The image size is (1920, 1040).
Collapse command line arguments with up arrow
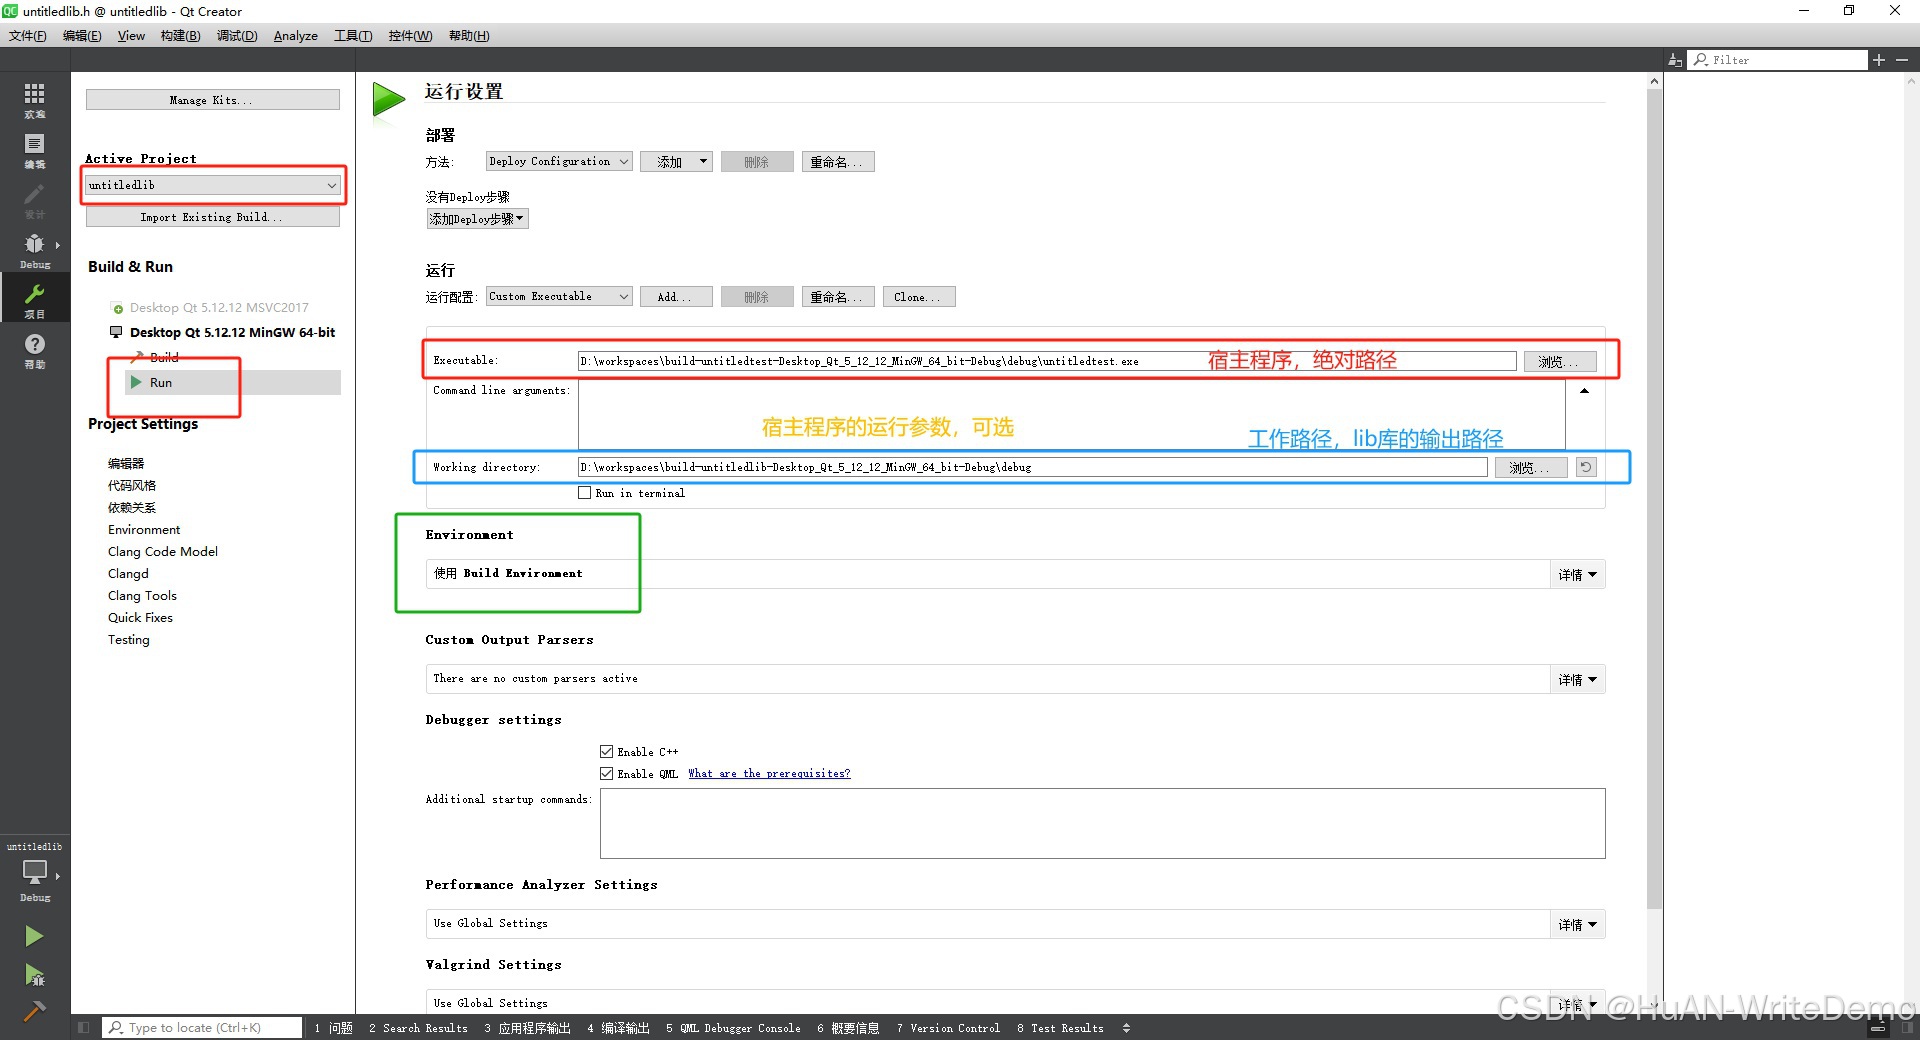click(1584, 391)
